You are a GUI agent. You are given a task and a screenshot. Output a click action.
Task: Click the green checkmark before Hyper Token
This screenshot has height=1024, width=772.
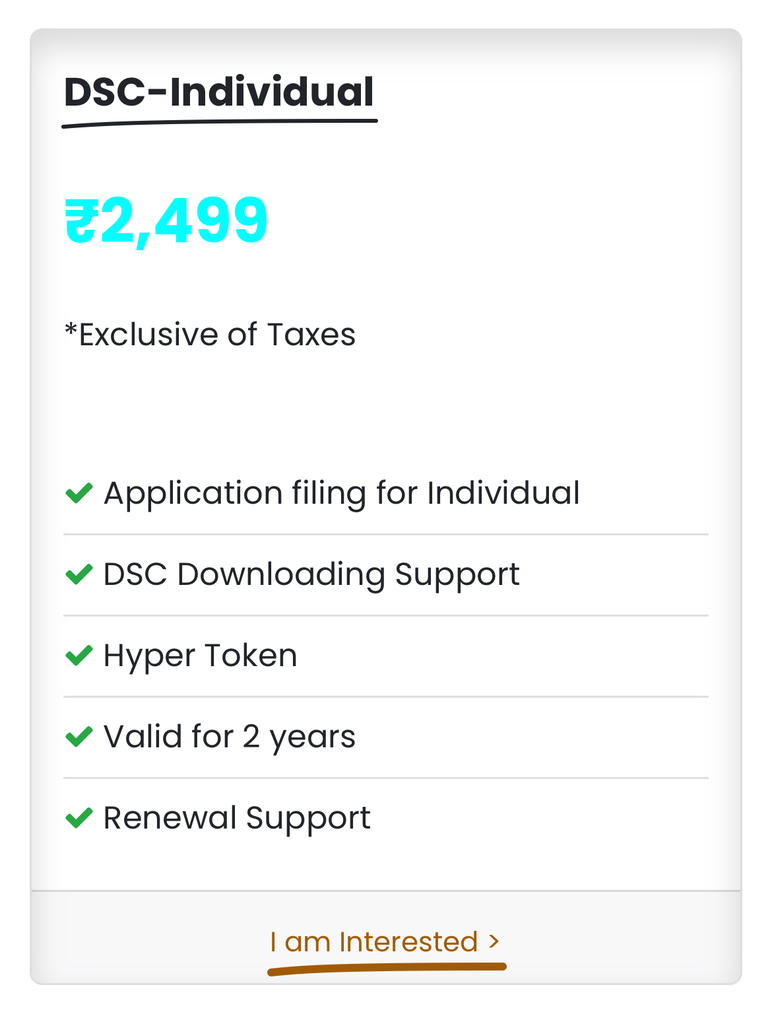[78, 655]
